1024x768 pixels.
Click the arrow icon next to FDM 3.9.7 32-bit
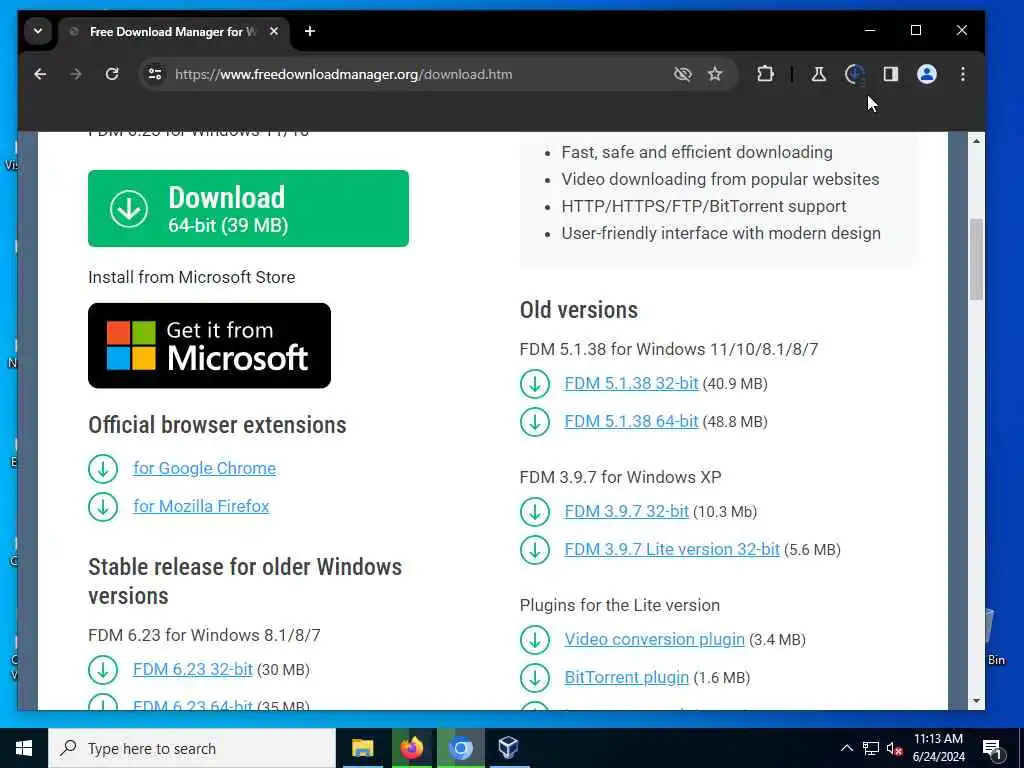[535, 511]
